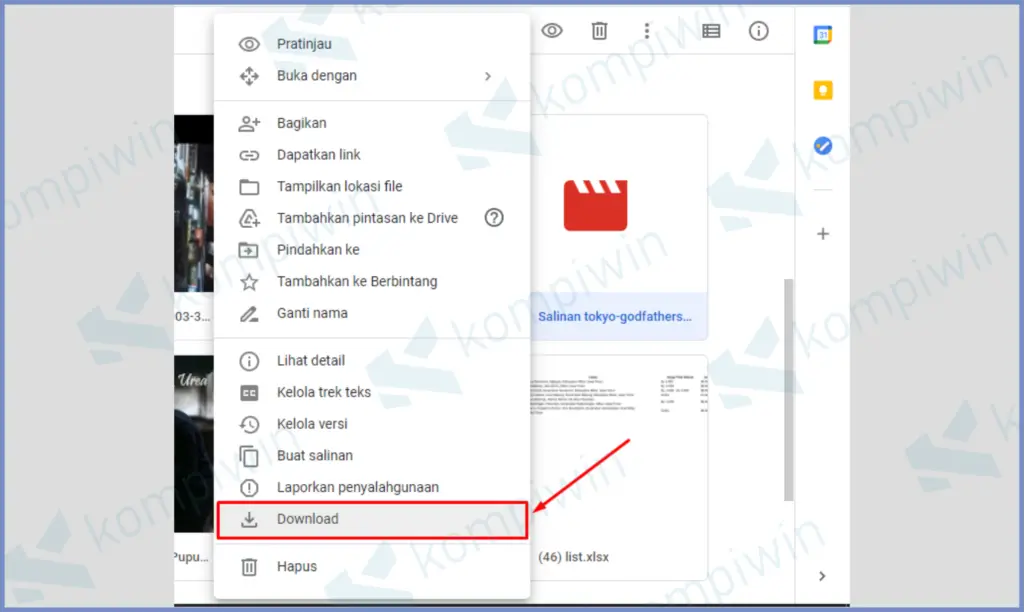The image size is (1024, 612).
Task: Click Dapatkan link menu entry
Action: pos(318,155)
